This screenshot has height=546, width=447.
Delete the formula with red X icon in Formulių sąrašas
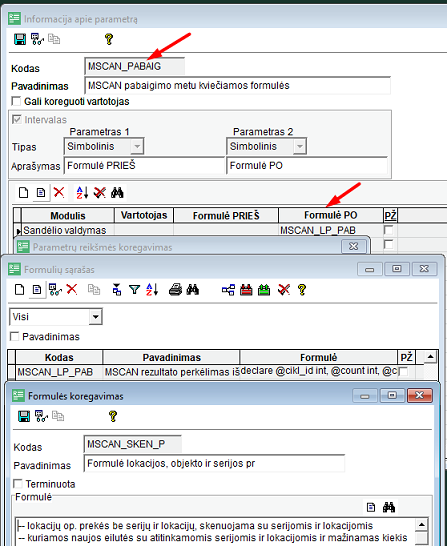[x=72, y=289]
